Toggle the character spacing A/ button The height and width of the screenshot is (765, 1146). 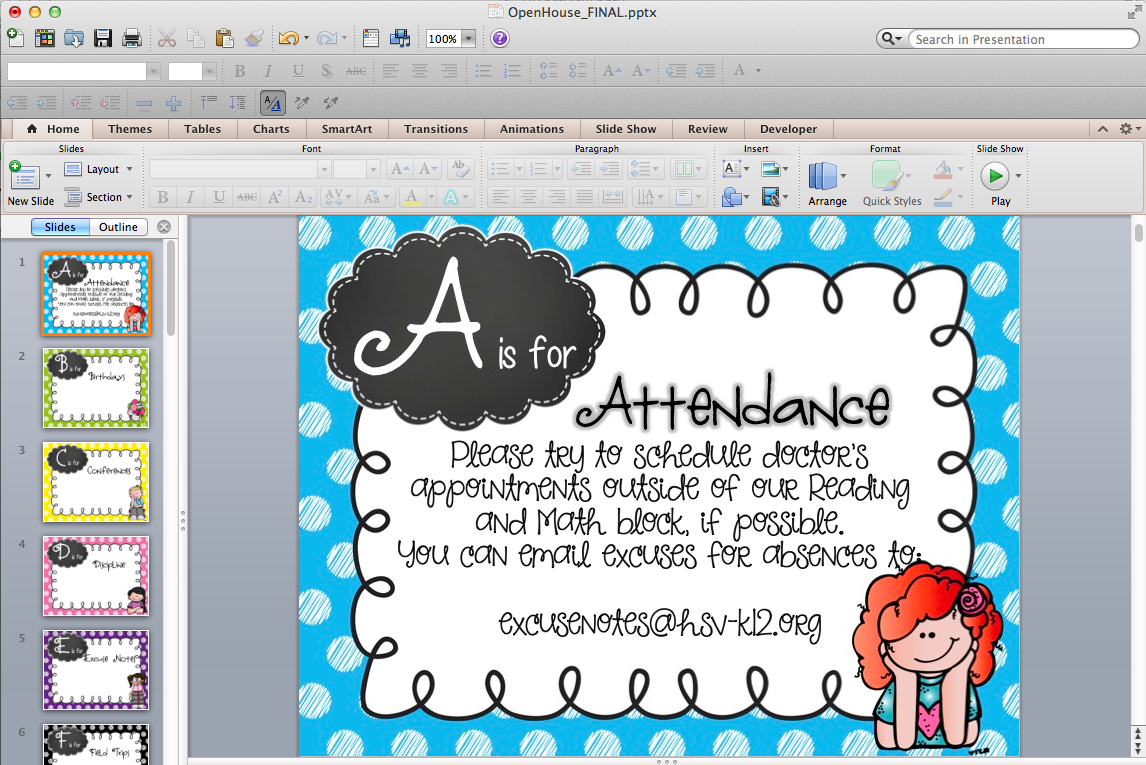(x=273, y=103)
